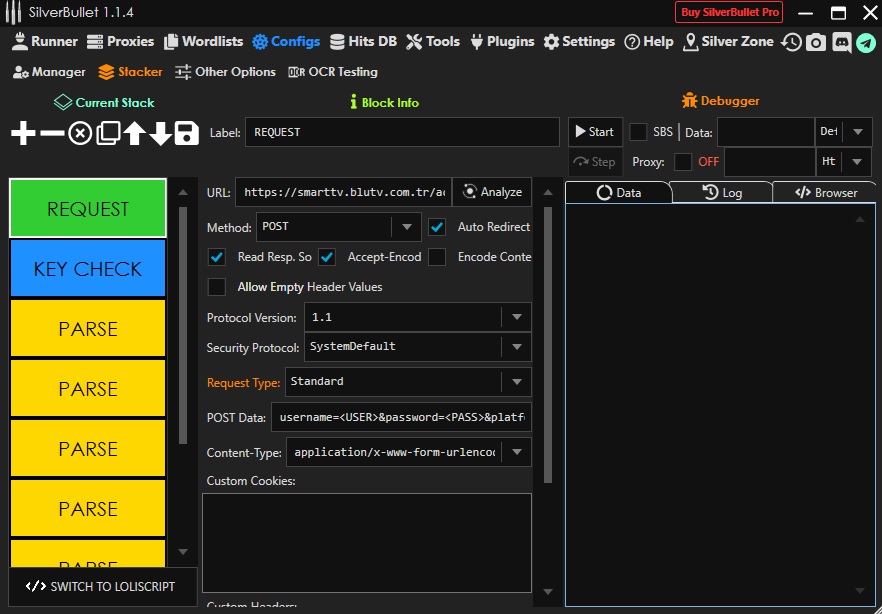
Task: Click the floppy disk save icon
Action: click(186, 133)
